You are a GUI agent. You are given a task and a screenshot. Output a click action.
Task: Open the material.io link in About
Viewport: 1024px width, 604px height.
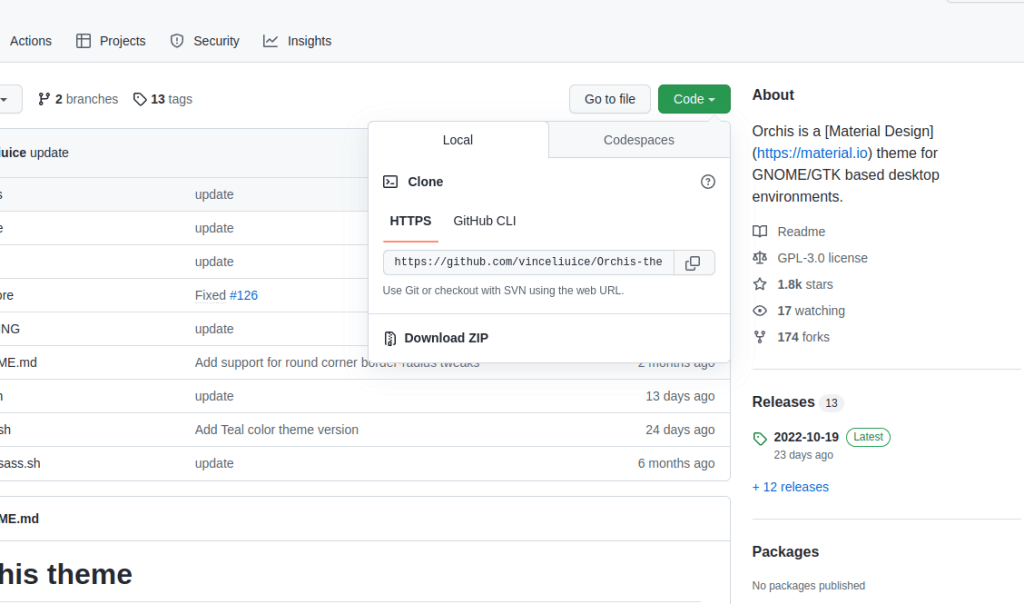click(813, 153)
